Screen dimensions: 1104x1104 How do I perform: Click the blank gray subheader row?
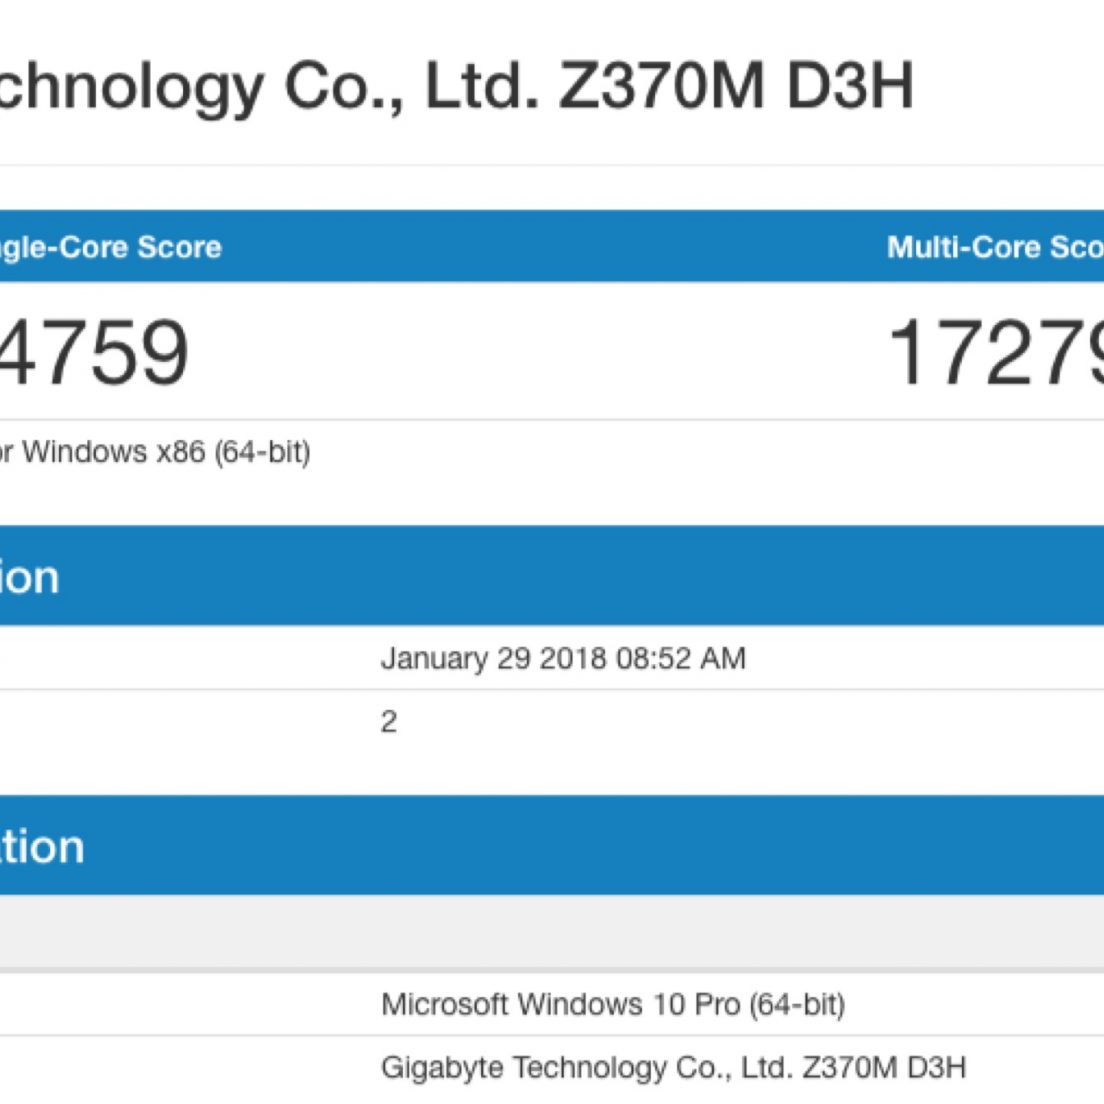552,932
